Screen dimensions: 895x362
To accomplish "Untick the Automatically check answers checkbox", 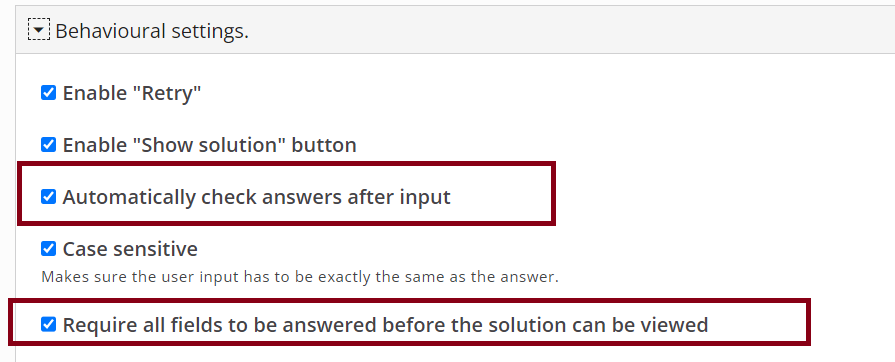I will (x=49, y=197).
